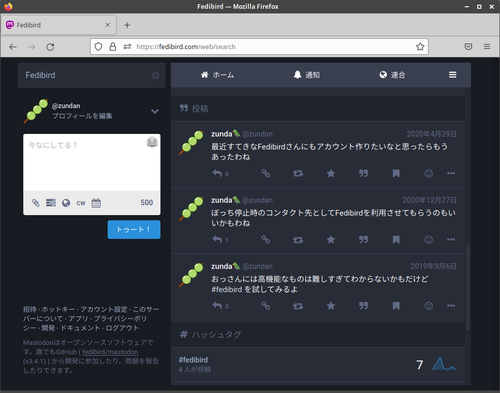Add emoji reaction to the 2020年4月29日 post

(x=429, y=173)
